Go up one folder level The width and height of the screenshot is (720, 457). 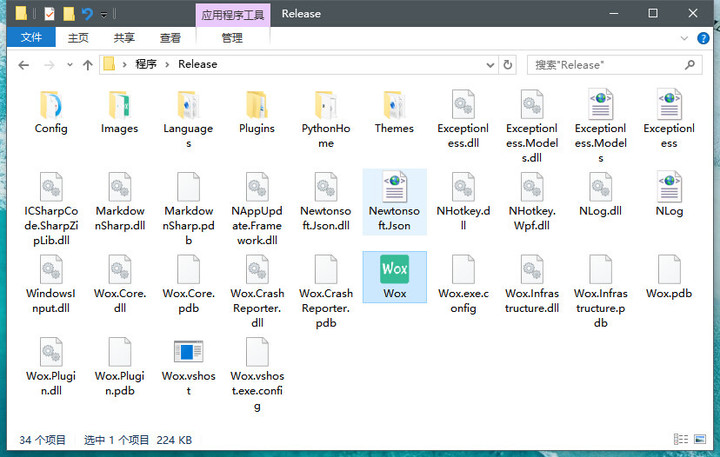pyautogui.click(x=87, y=65)
